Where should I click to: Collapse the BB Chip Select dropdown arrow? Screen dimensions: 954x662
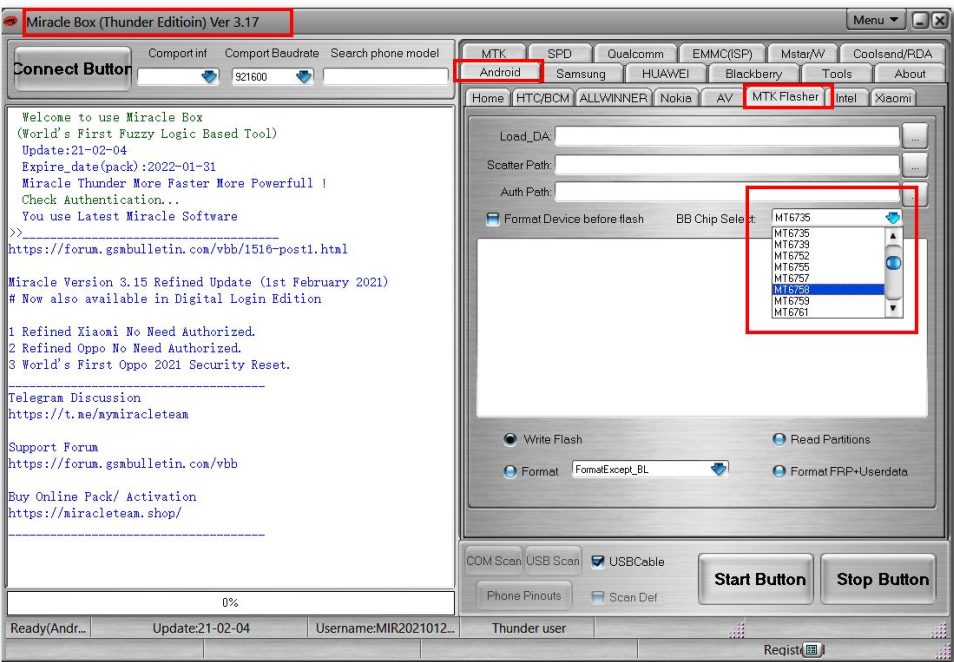pos(893,218)
